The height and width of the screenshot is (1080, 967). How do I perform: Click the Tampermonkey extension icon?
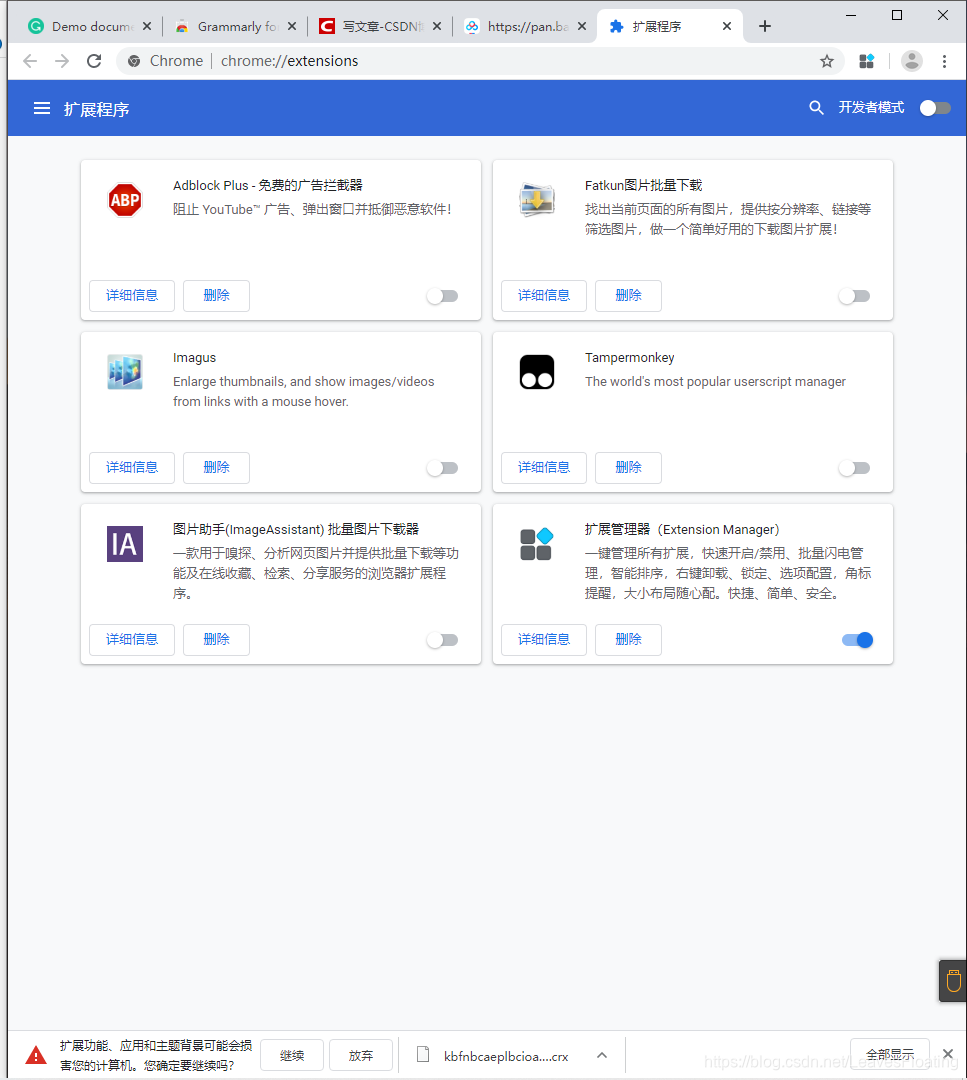click(537, 372)
